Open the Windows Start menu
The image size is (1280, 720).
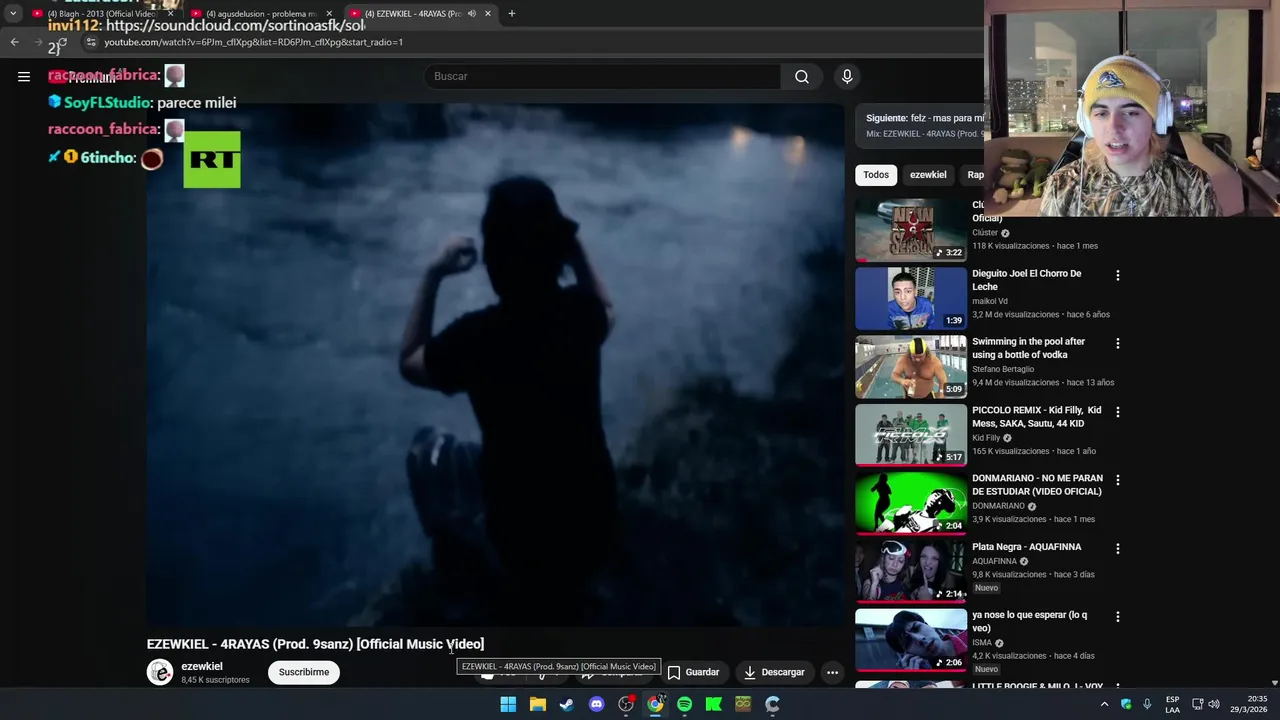[508, 704]
